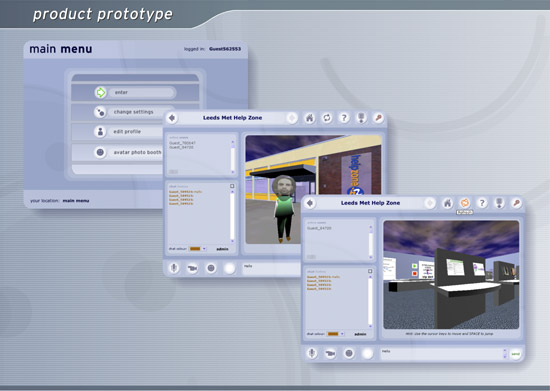Click the logged in name Guest562553
The image size is (550, 391).
(x=225, y=49)
